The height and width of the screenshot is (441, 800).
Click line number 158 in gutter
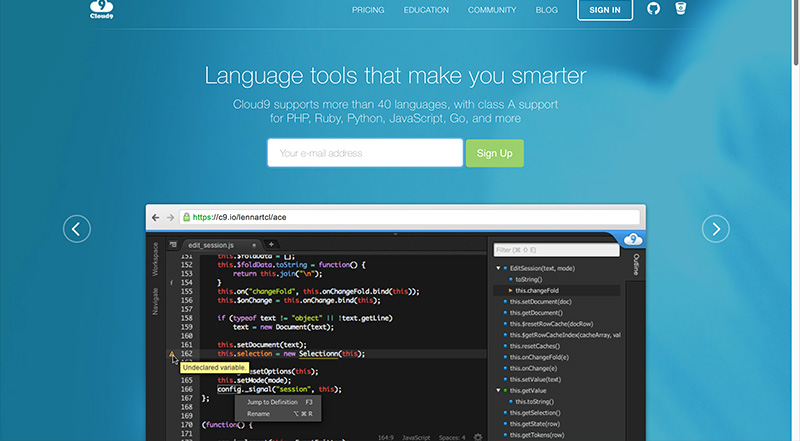[x=187, y=318]
